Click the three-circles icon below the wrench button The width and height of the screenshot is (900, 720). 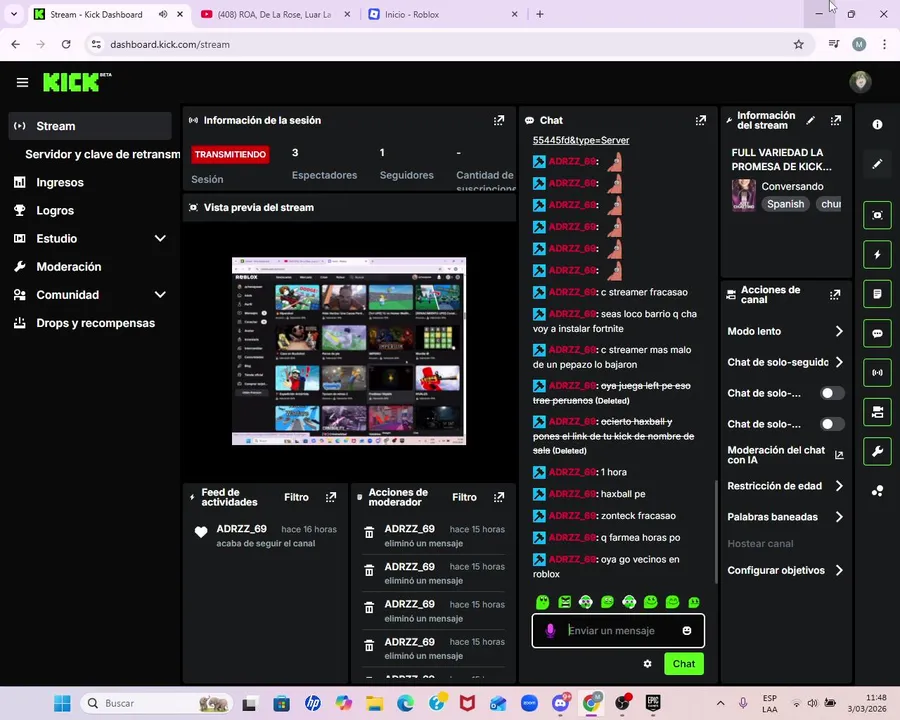[x=877, y=491]
